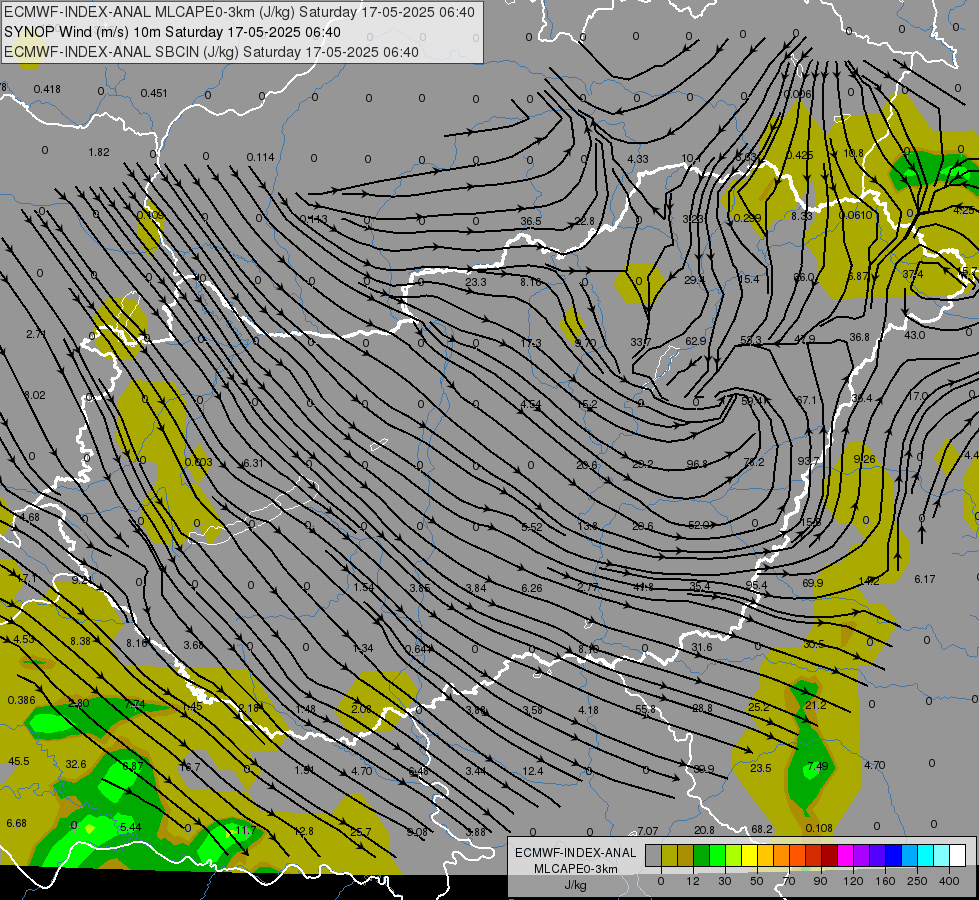Click the map value 11.7
Viewport: 979px width, 900px height.
coord(245,830)
